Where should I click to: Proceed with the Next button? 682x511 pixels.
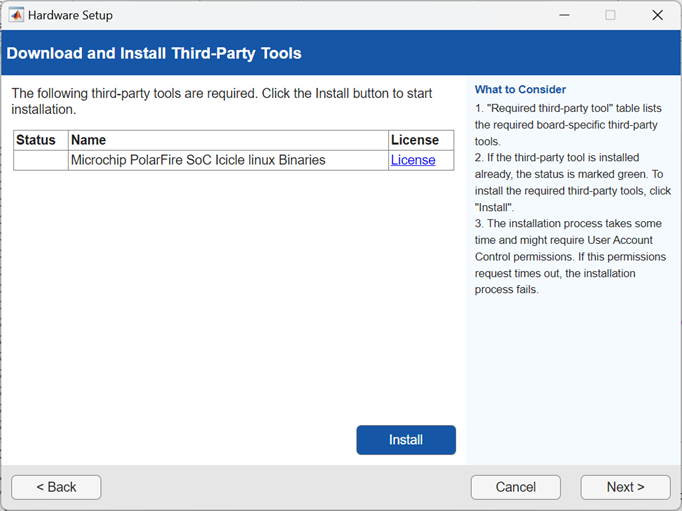click(625, 487)
